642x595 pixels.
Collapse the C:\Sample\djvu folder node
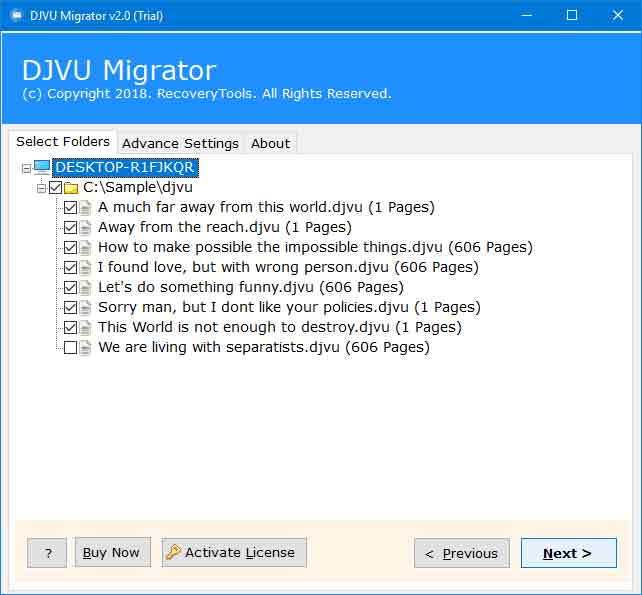[x=41, y=188]
